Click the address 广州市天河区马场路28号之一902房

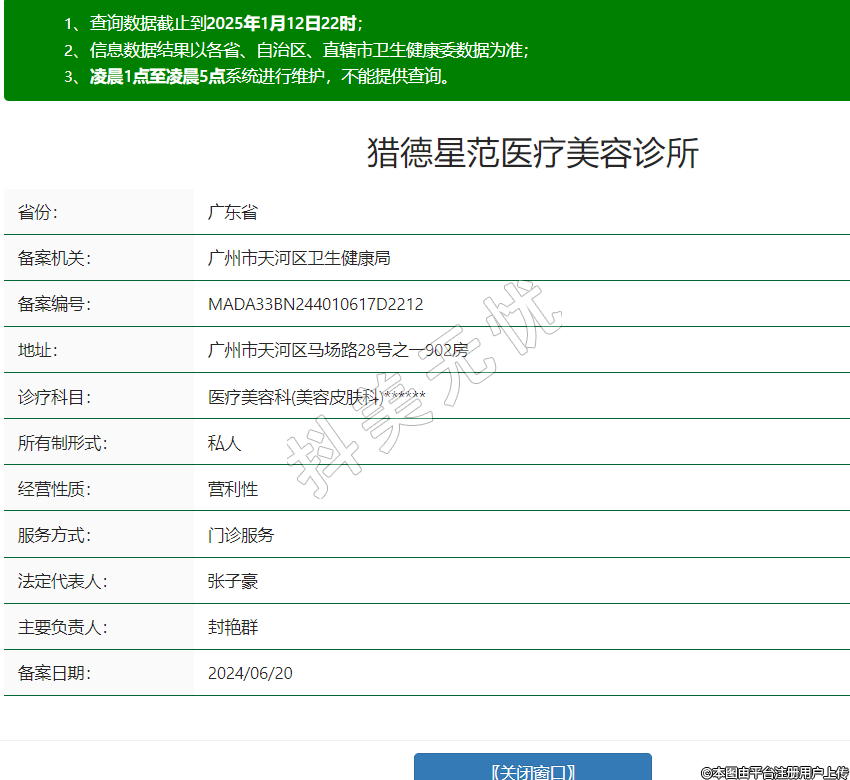pos(337,351)
